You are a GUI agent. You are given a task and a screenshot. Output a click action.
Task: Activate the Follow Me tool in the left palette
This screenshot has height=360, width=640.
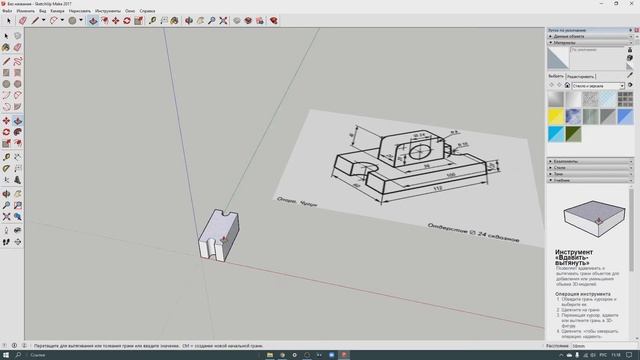pos(18,132)
